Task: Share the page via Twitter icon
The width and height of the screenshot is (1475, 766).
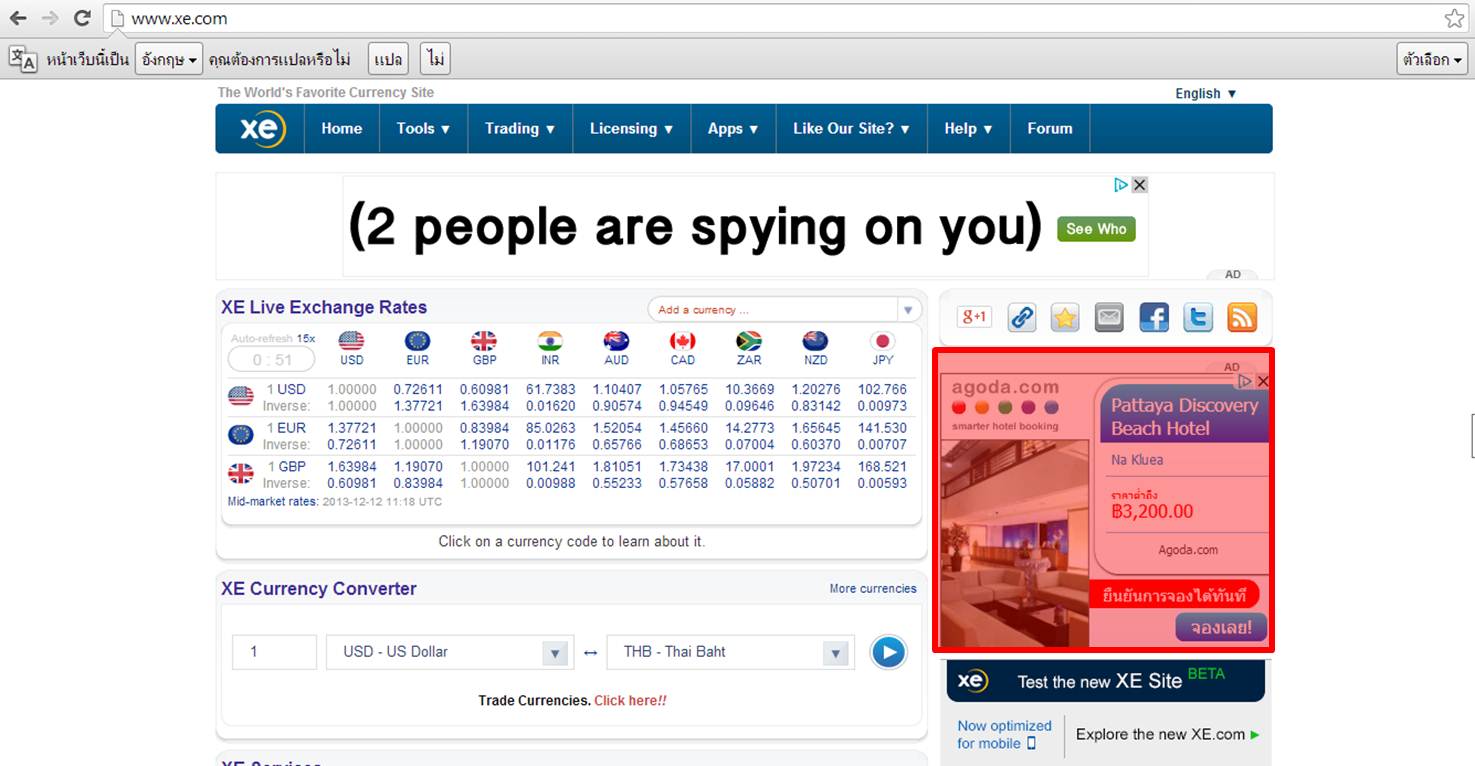Action: pos(1197,318)
